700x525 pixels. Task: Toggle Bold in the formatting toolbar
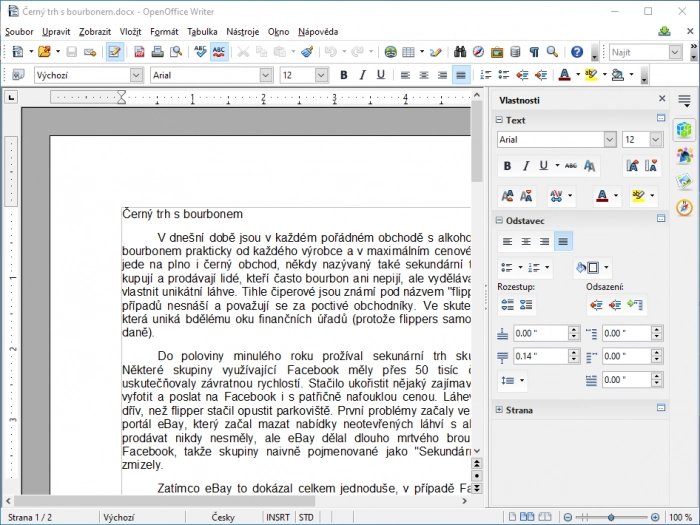343,75
